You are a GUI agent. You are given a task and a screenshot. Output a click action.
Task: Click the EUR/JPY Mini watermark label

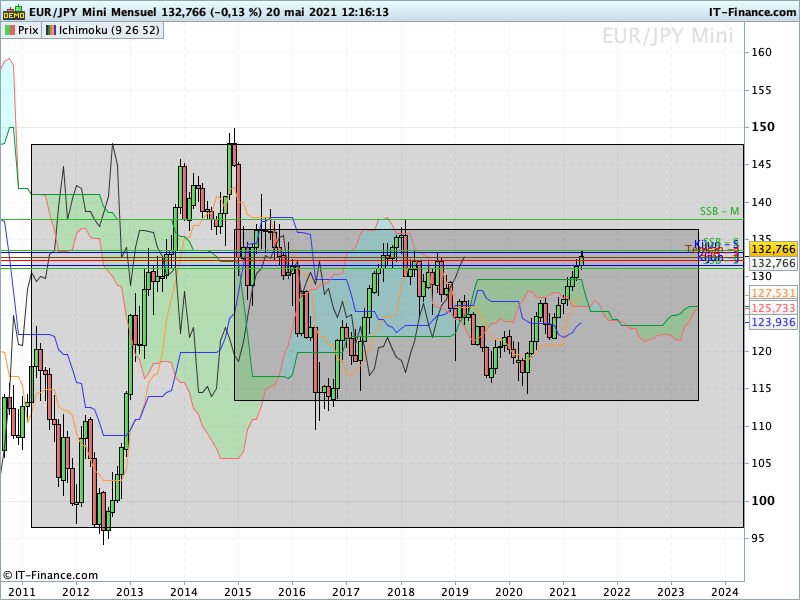667,37
